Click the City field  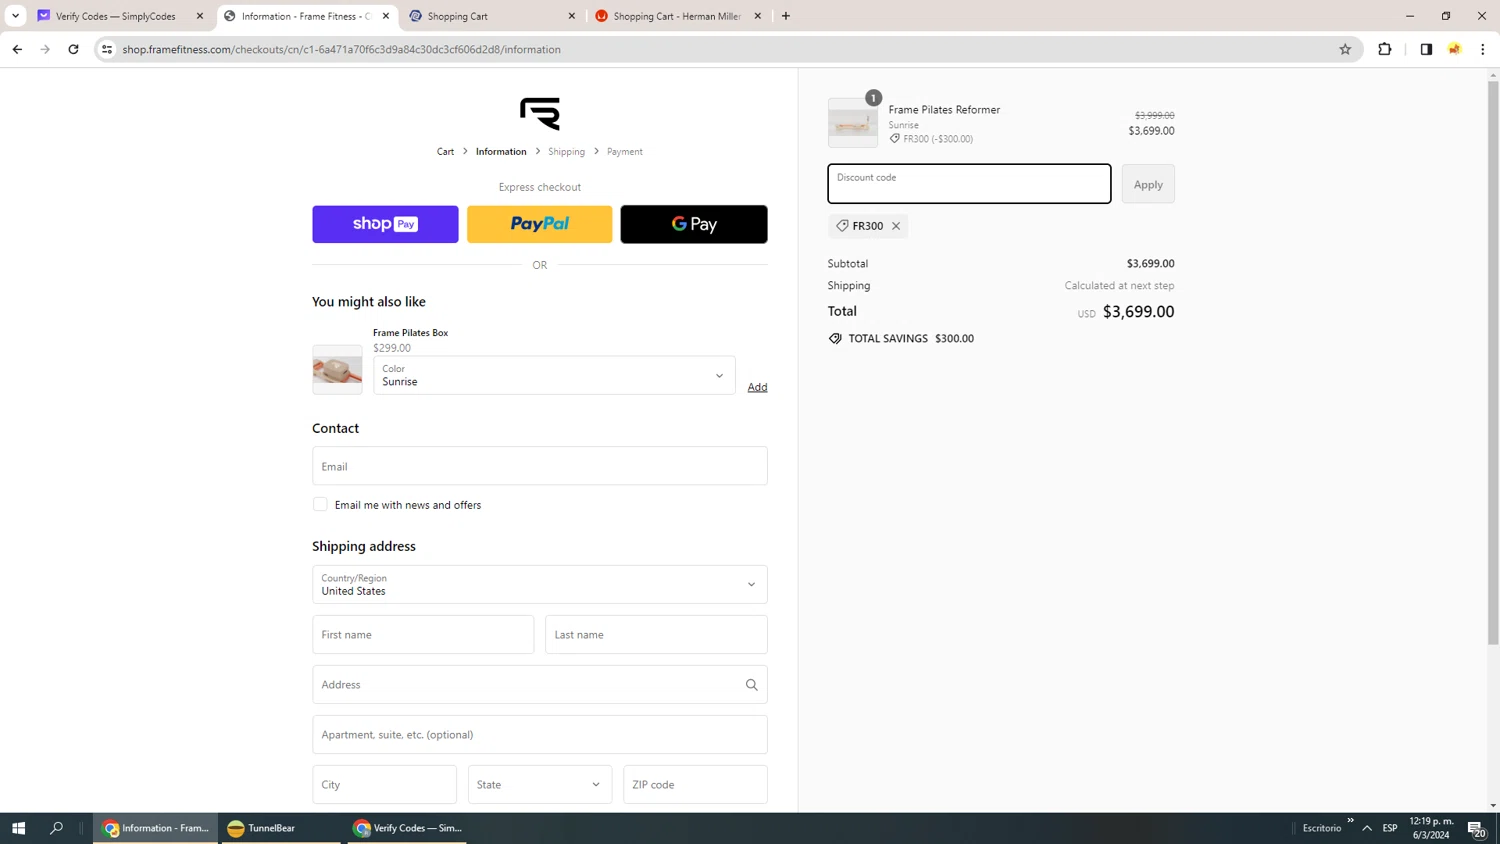tap(384, 785)
